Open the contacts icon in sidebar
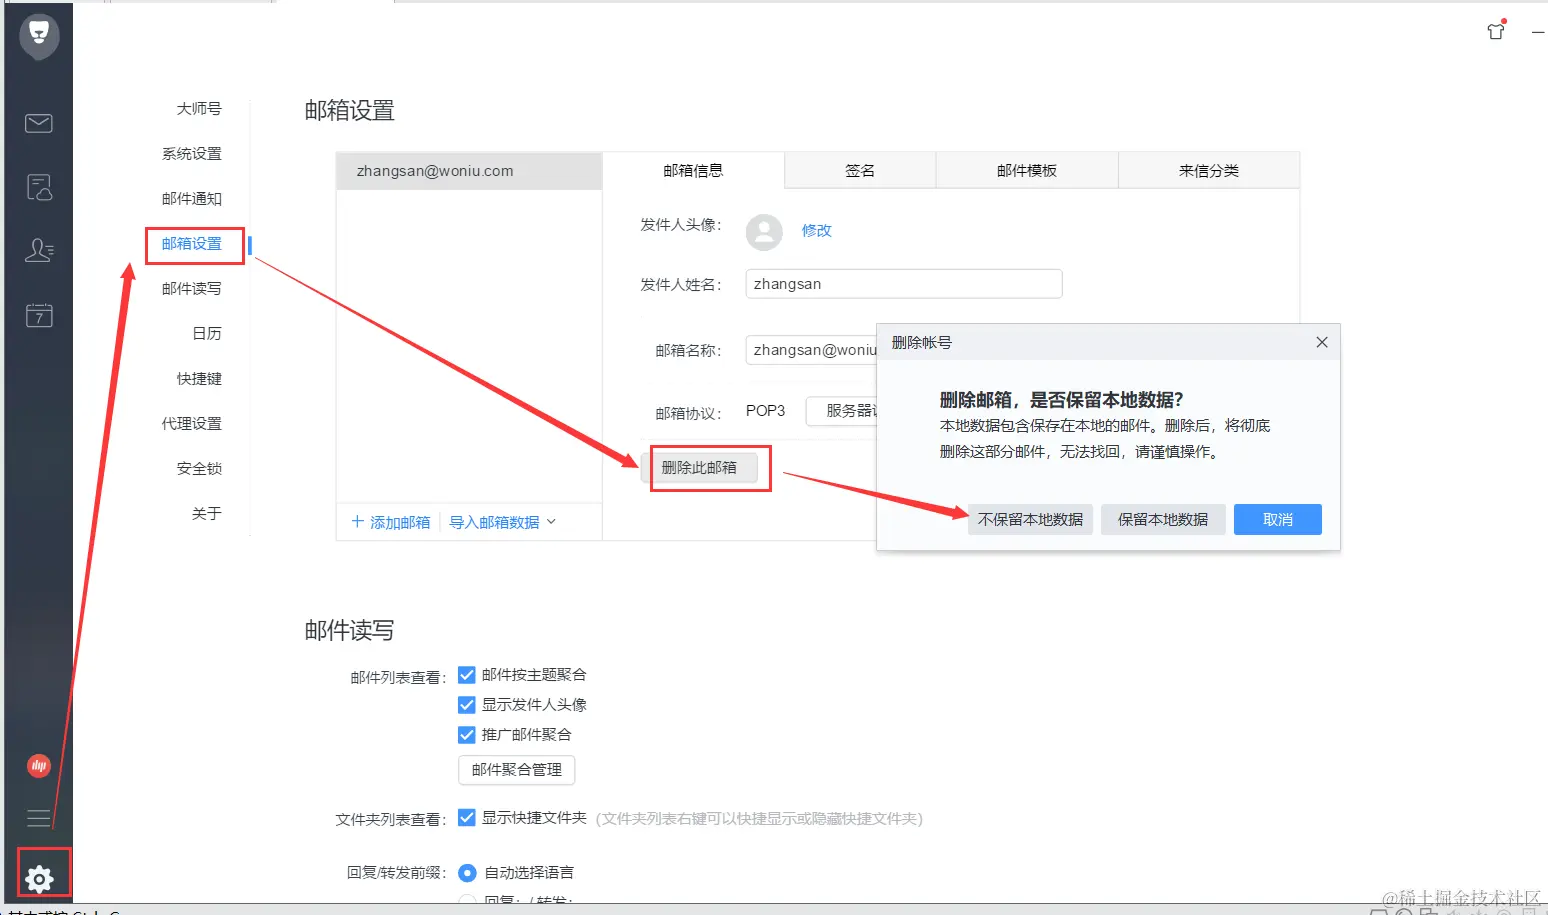Screen dimensions: 1548x915 (39, 250)
